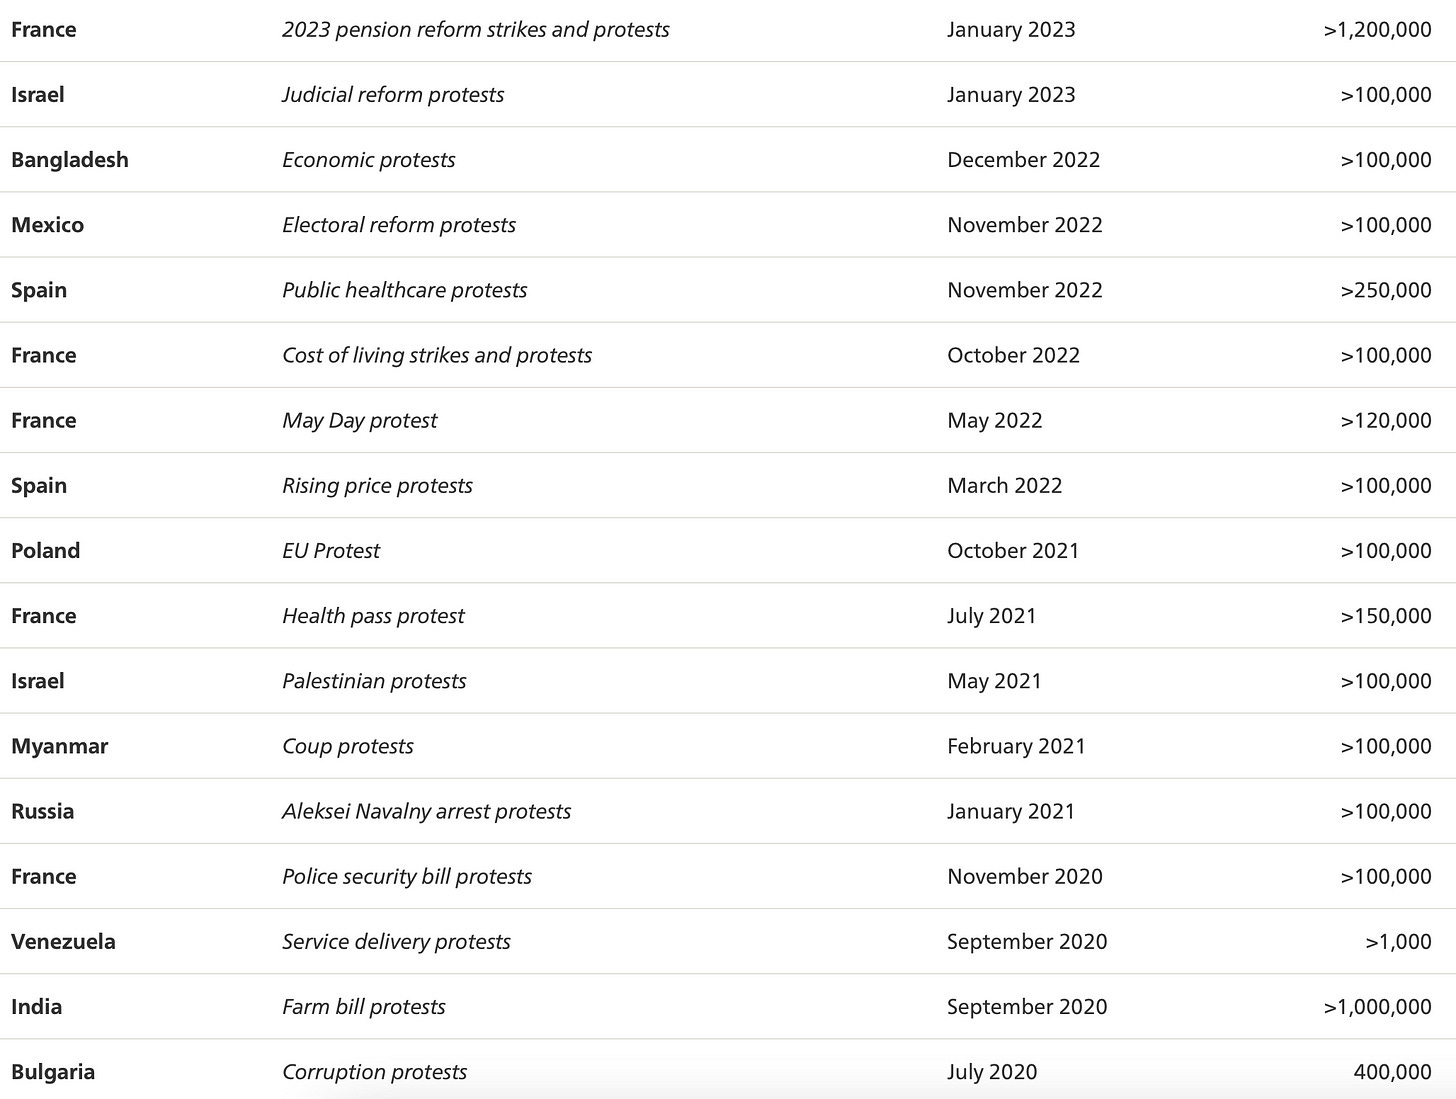The width and height of the screenshot is (1456, 1099).
Task: Select the Farm bill protests entry
Action: [x=364, y=1007]
